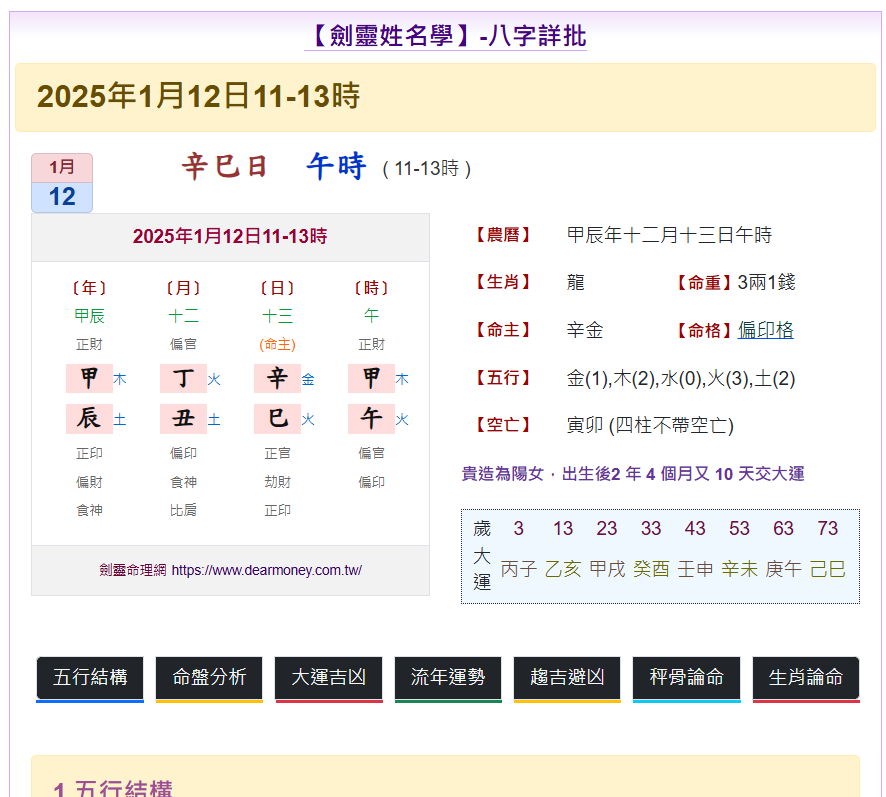Click the 劍靈姓名學 八字詳批 title link
This screenshot has width=886, height=797.
point(445,37)
